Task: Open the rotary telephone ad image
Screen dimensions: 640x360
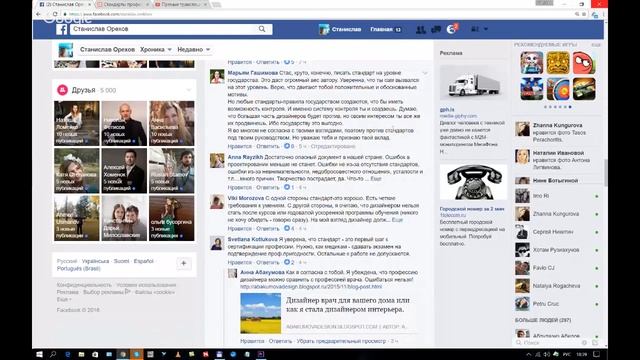Action: (473, 182)
